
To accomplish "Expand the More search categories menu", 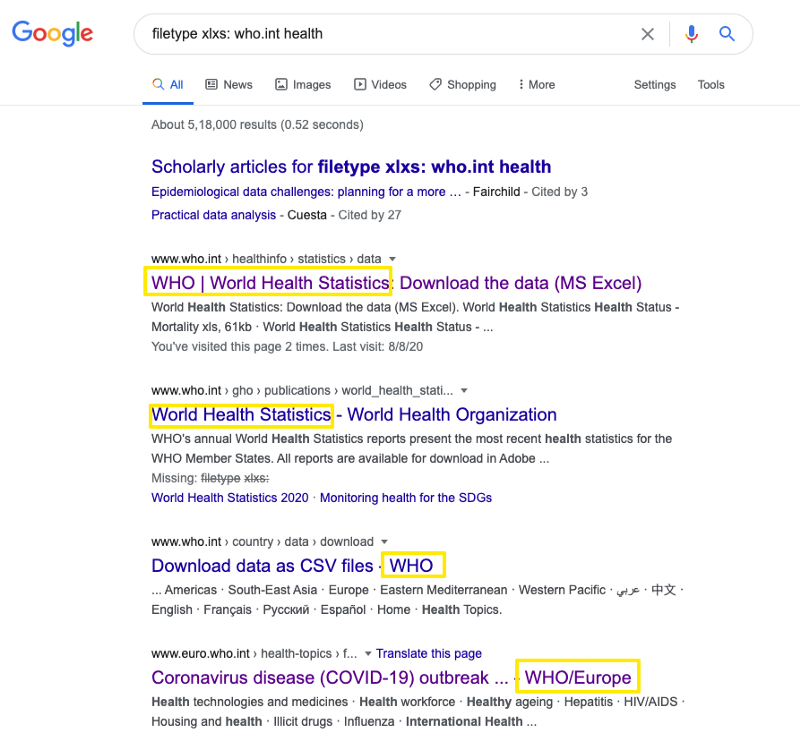I will click(537, 85).
